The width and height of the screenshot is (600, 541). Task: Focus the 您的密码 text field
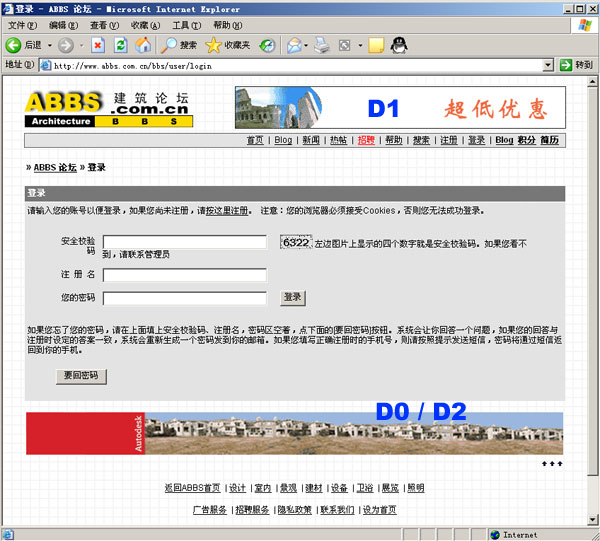184,298
